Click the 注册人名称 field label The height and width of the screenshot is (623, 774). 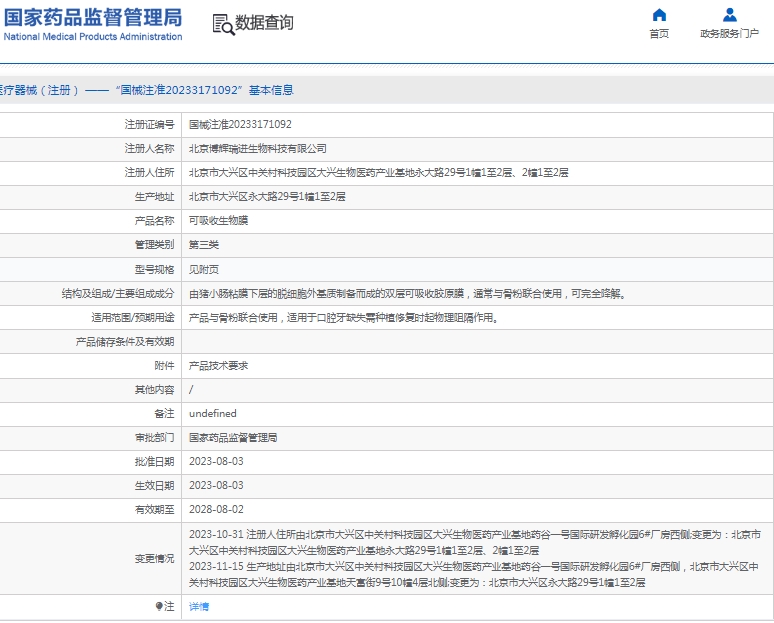point(150,149)
